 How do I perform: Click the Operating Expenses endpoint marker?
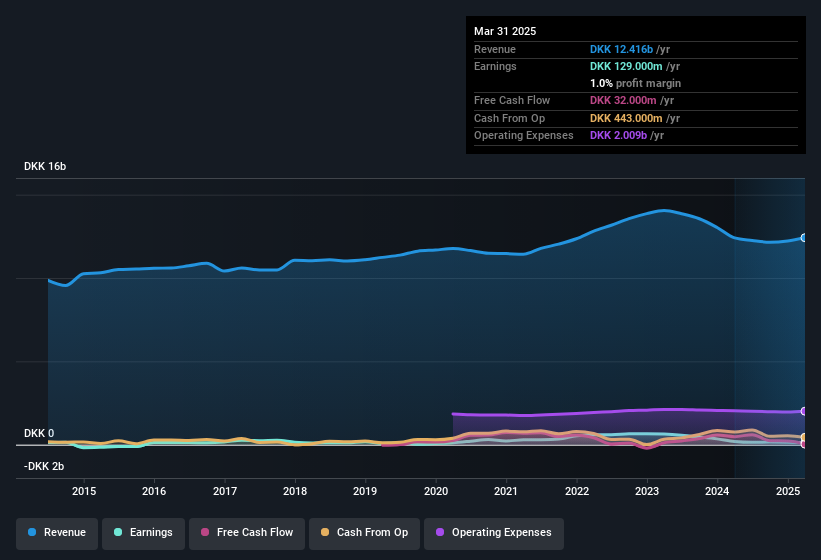[804, 411]
